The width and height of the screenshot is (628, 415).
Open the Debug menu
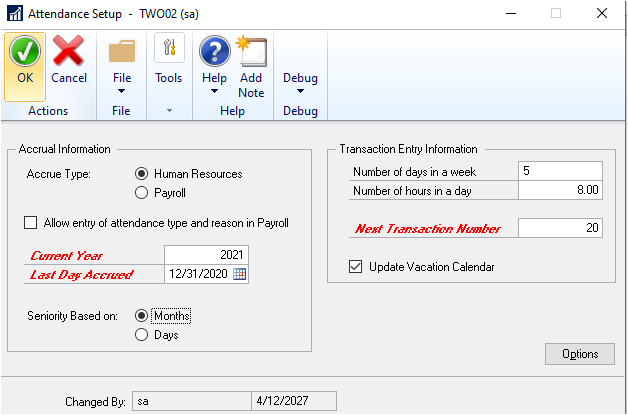click(300, 78)
